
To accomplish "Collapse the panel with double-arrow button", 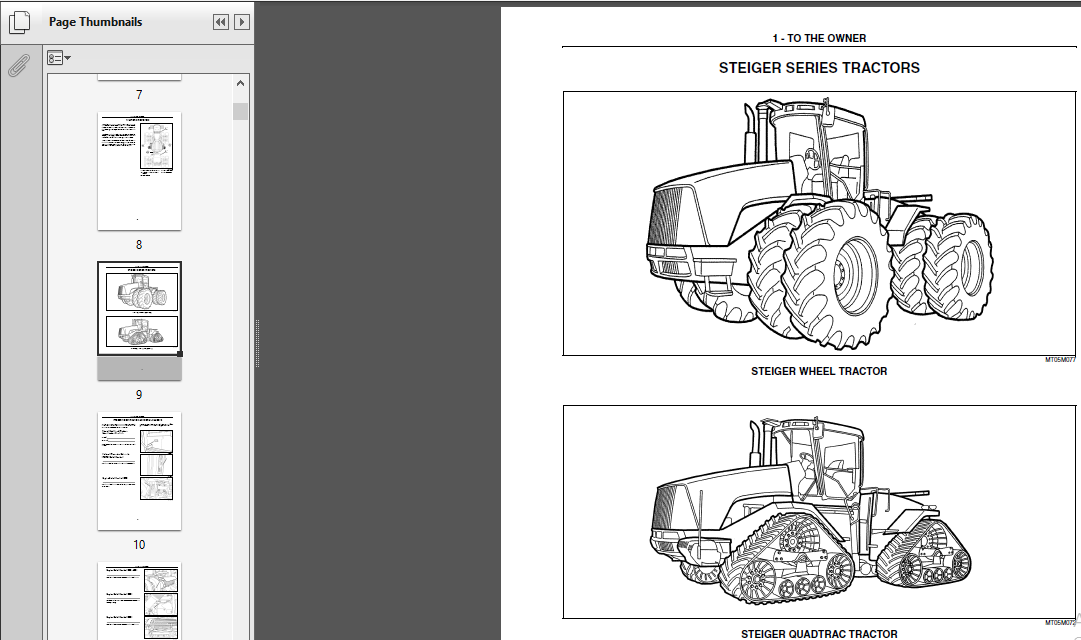I will [221, 22].
